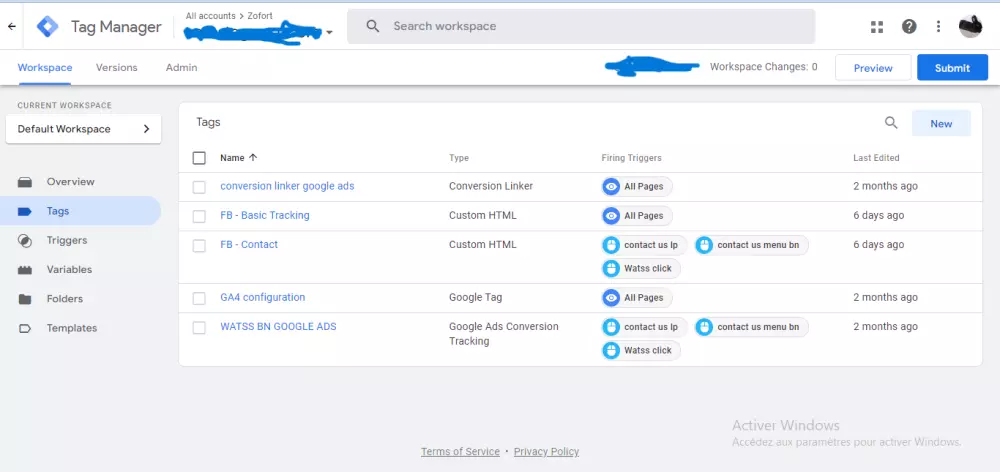Viewport: 1000px width, 472px height.
Task: Click the Firing Triggers column header
Action: [x=631, y=158]
